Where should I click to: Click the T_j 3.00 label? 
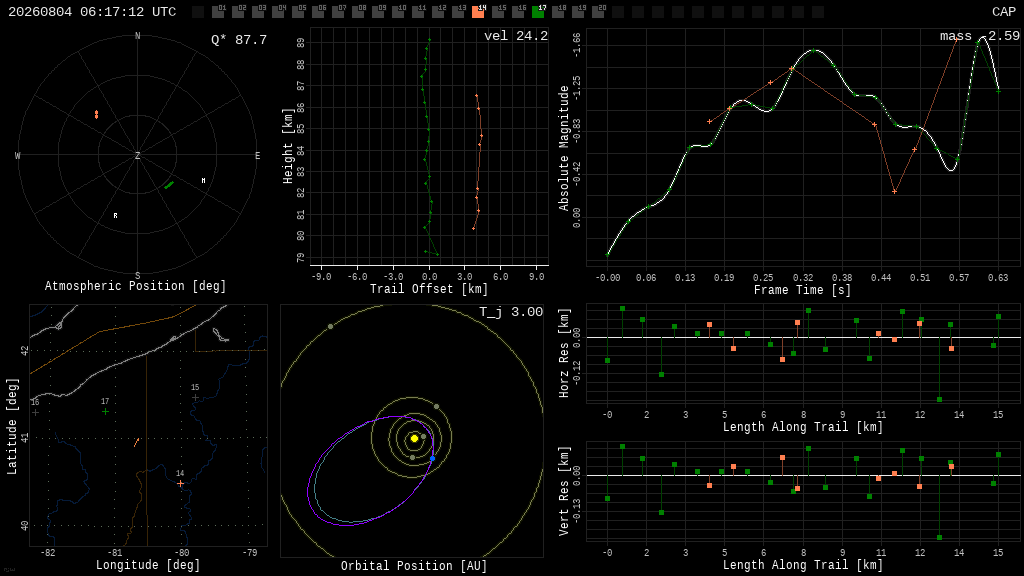click(x=511, y=312)
